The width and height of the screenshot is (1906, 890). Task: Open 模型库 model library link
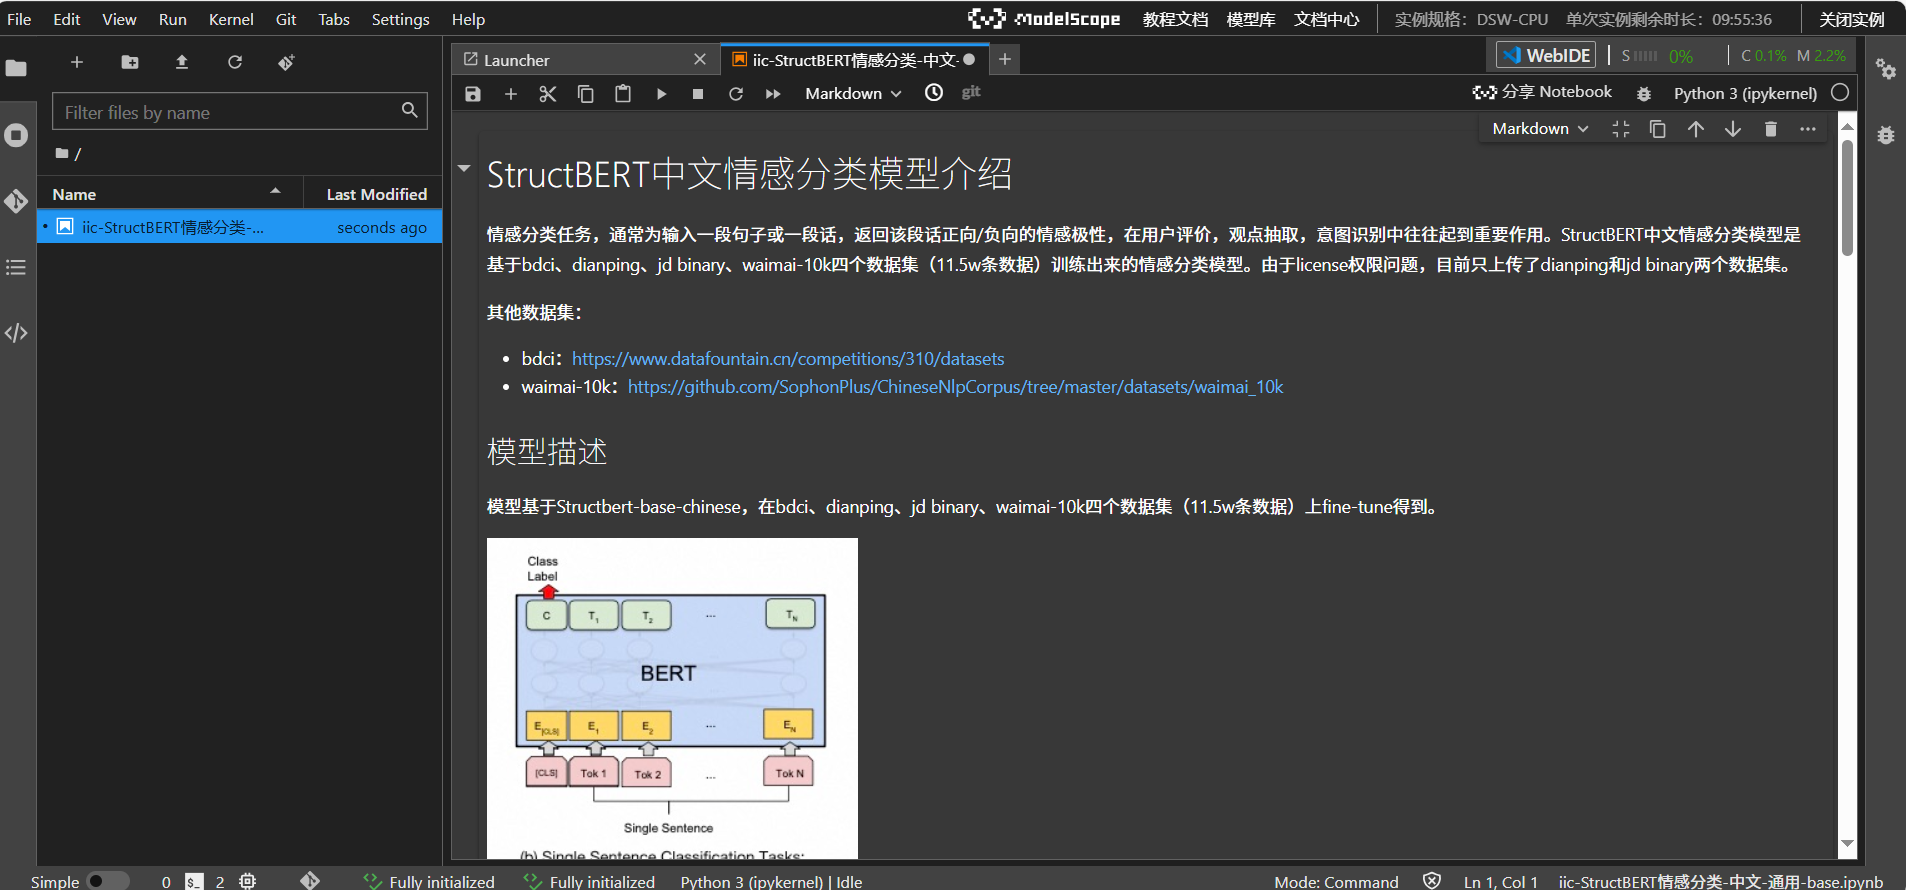[x=1251, y=19]
